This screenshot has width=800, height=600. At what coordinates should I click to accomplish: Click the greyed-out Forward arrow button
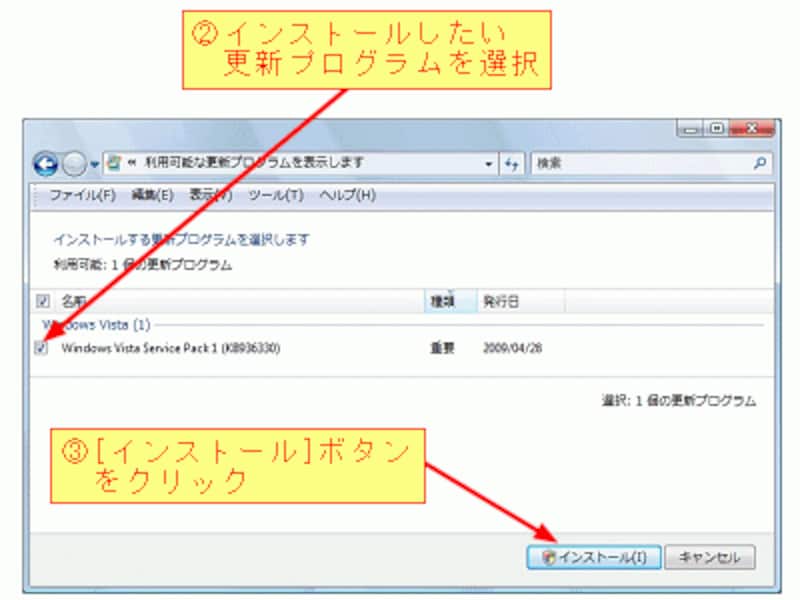[74, 164]
